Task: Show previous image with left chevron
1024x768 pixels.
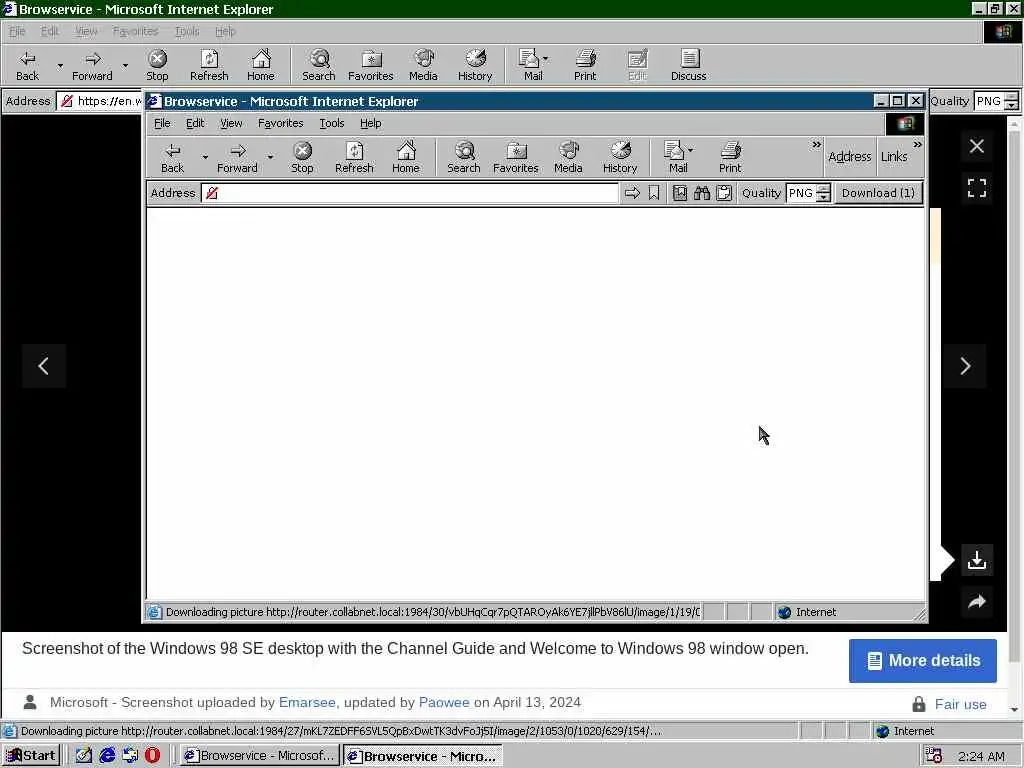Action: [44, 366]
